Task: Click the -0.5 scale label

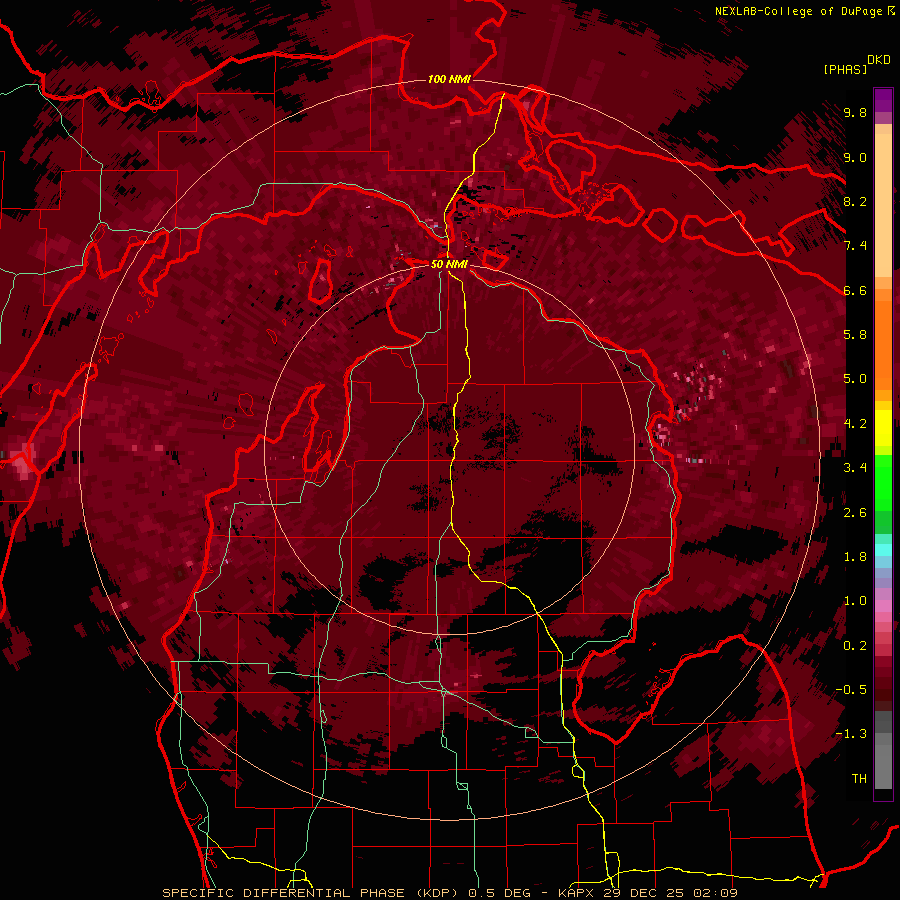Action: click(x=851, y=690)
